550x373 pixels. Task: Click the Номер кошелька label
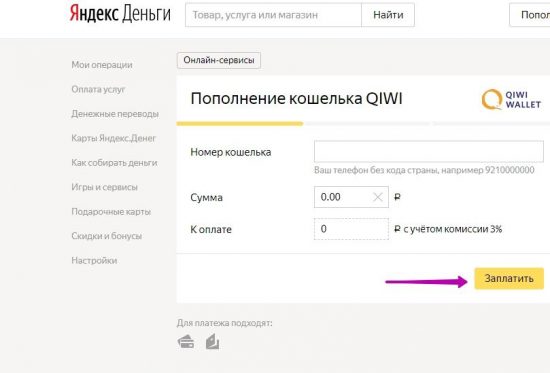point(231,152)
